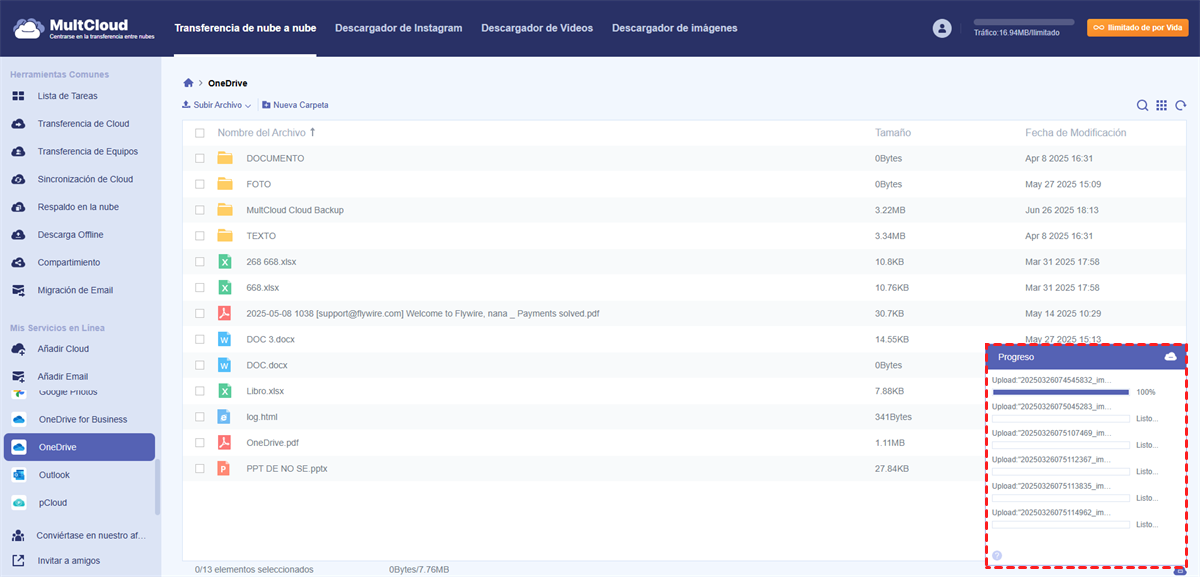The width and height of the screenshot is (1200, 577).
Task: Check the DOCUMENTO folder checkbox
Action: pos(200,158)
